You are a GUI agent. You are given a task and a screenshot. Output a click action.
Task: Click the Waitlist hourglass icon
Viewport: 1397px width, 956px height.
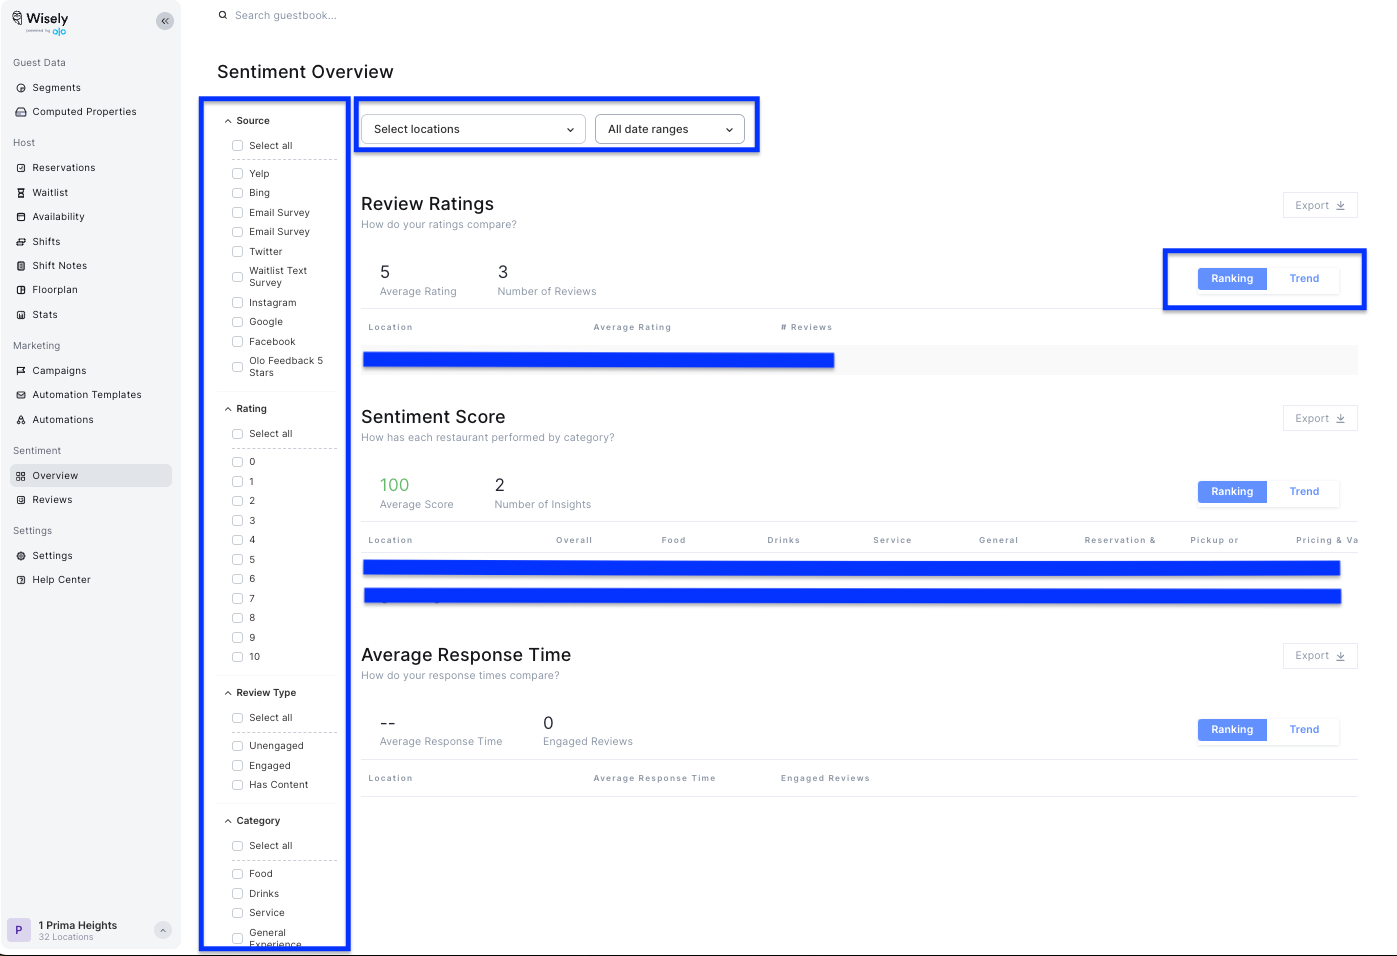[21, 193]
